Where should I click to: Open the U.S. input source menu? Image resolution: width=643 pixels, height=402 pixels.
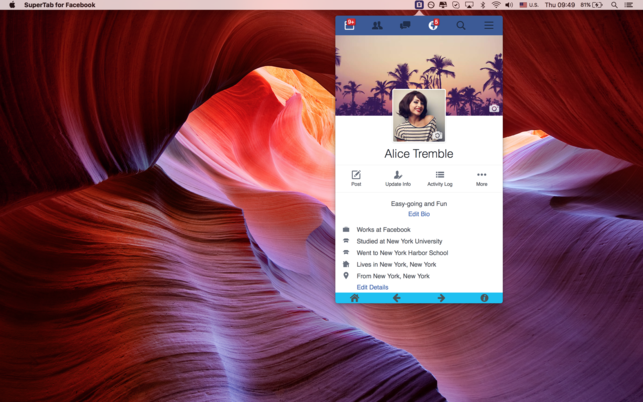click(x=529, y=5)
